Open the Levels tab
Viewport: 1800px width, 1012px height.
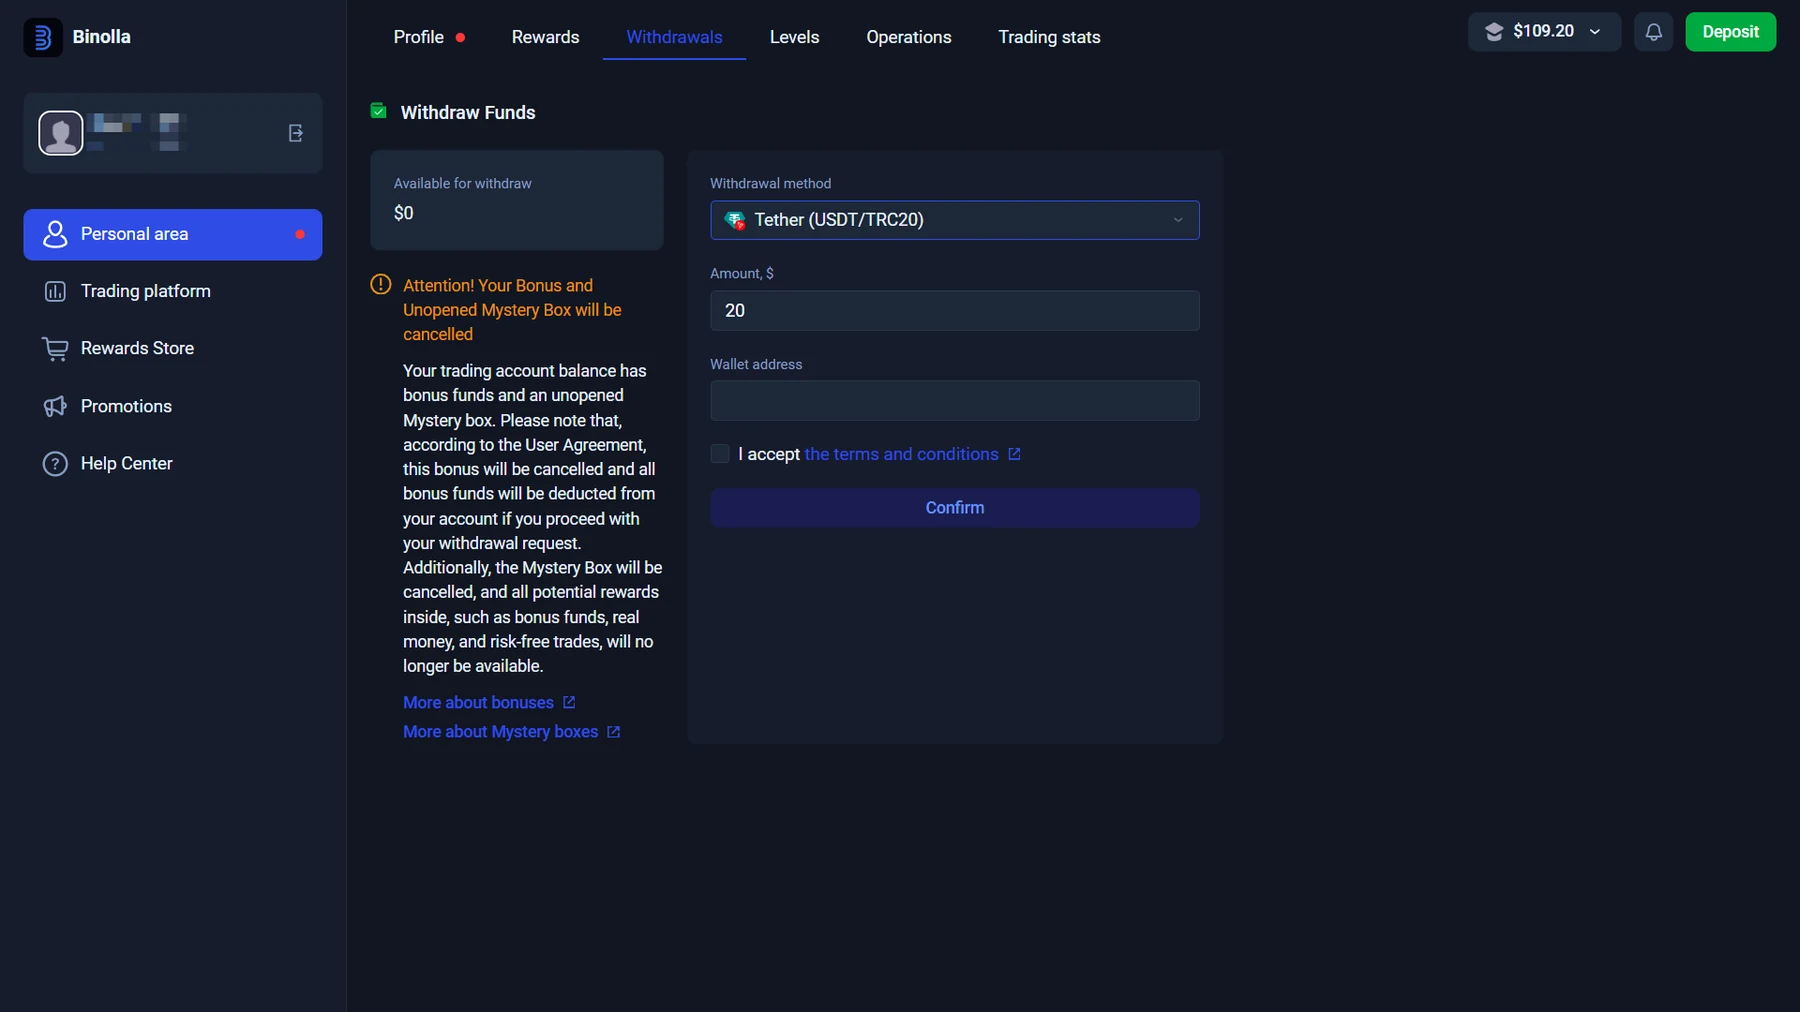click(794, 37)
